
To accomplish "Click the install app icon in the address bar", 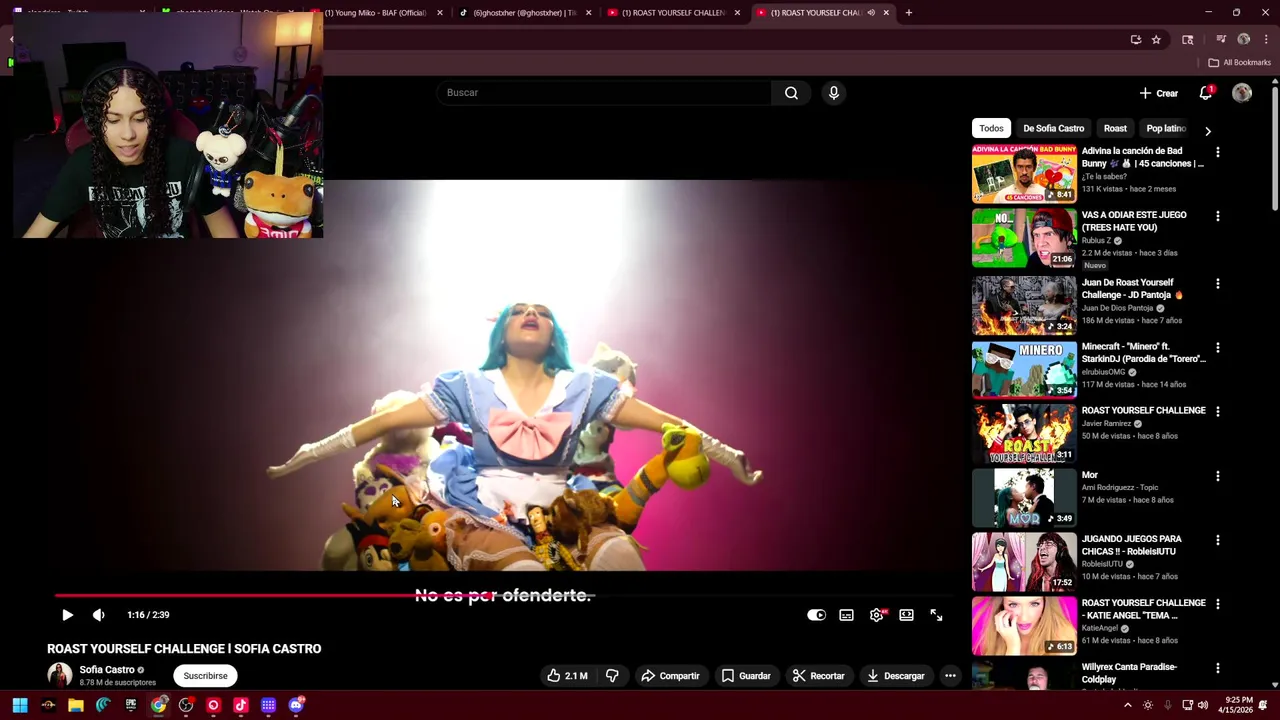I will (1136, 40).
